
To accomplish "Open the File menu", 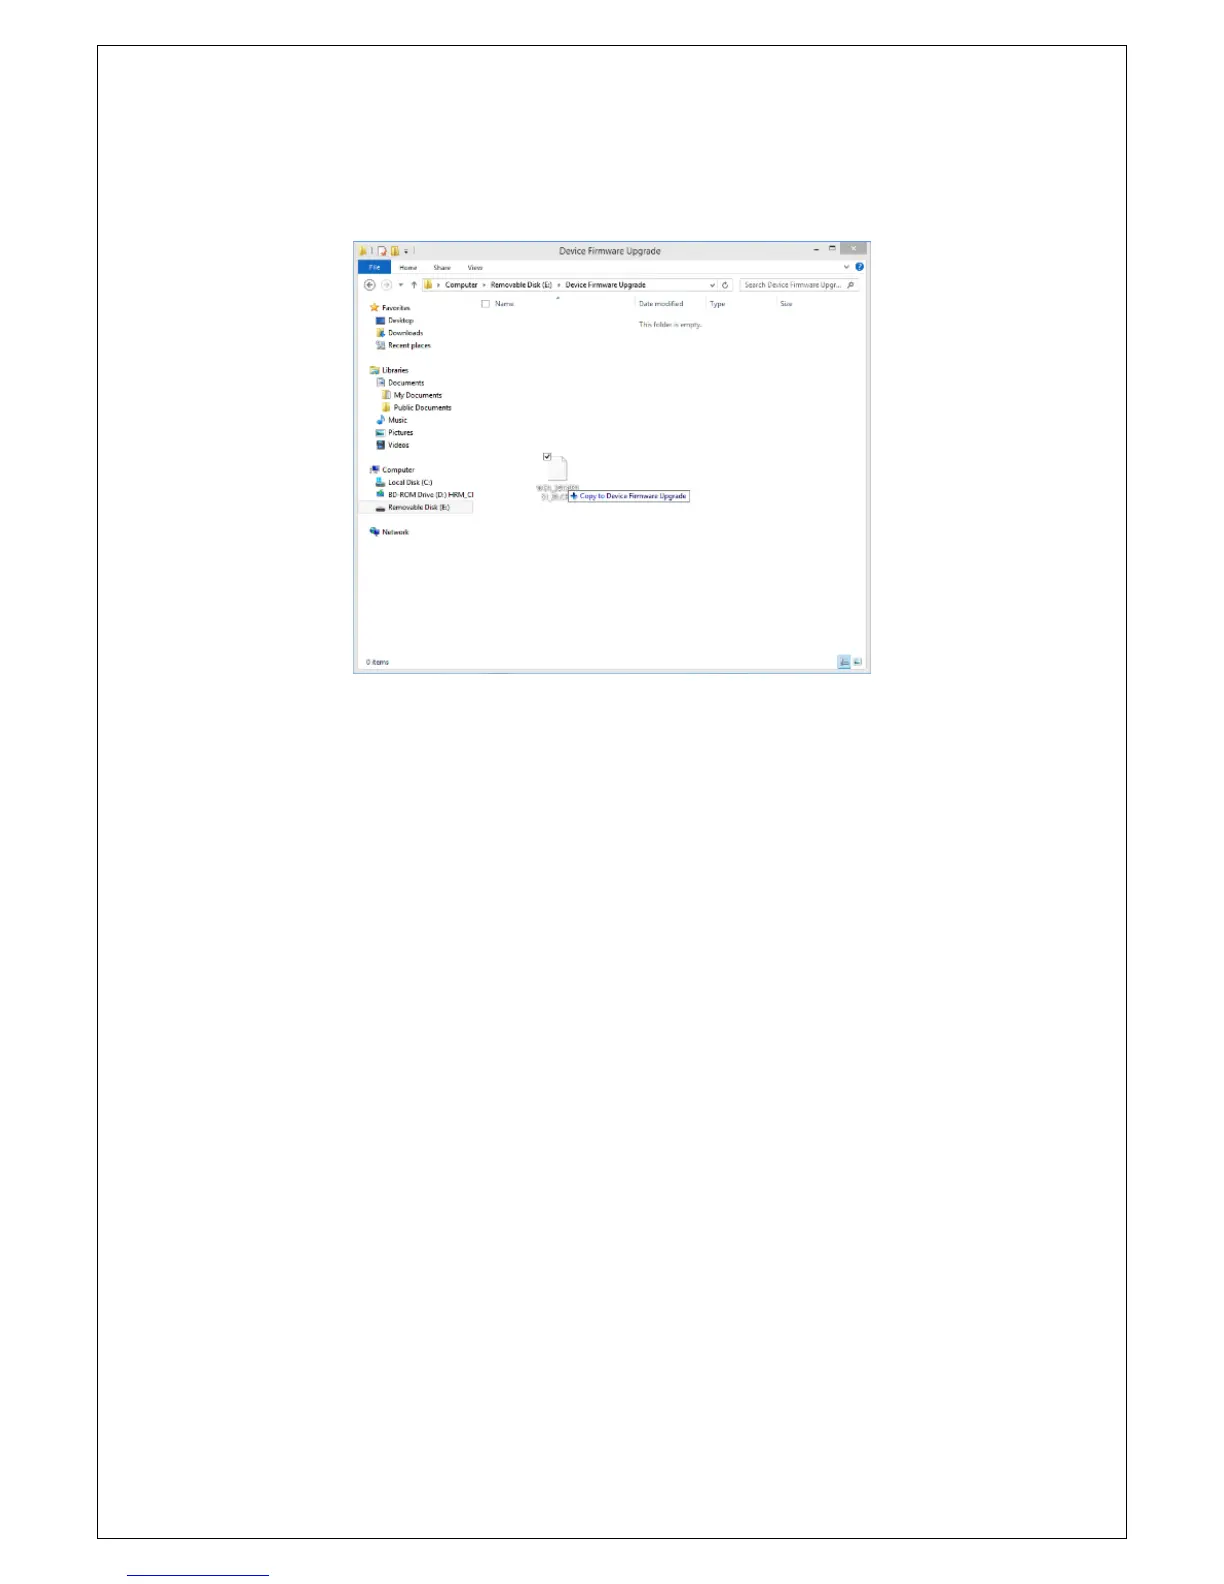I will pyautogui.click(x=375, y=267).
